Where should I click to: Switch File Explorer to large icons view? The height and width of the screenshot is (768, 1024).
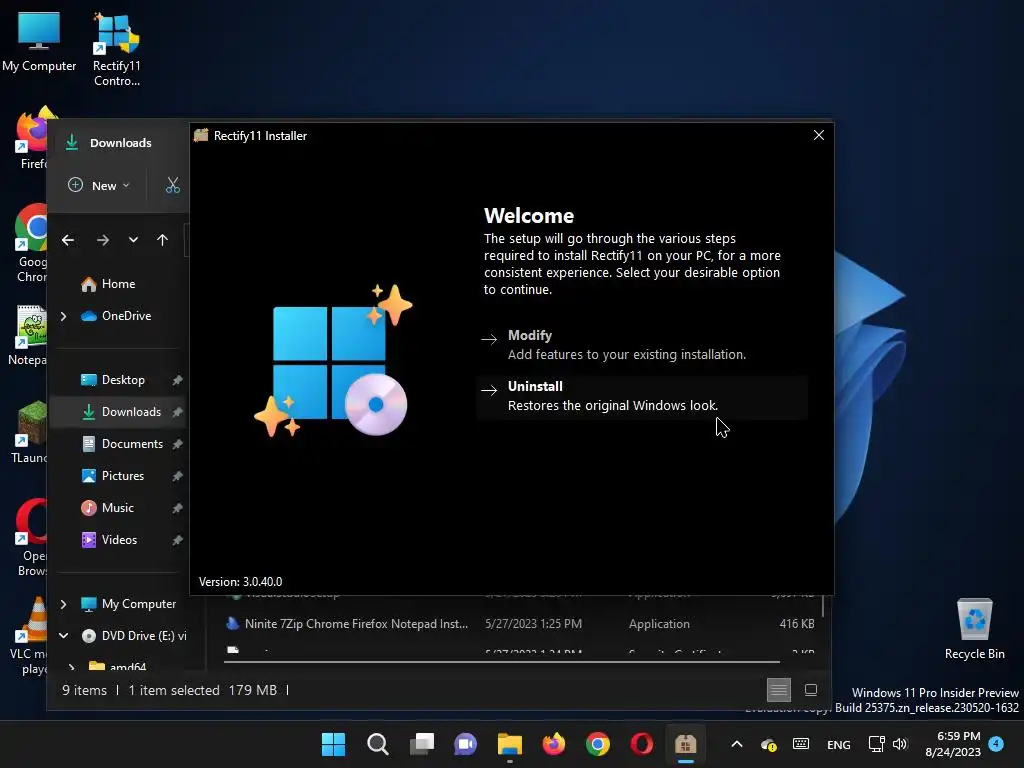(811, 690)
